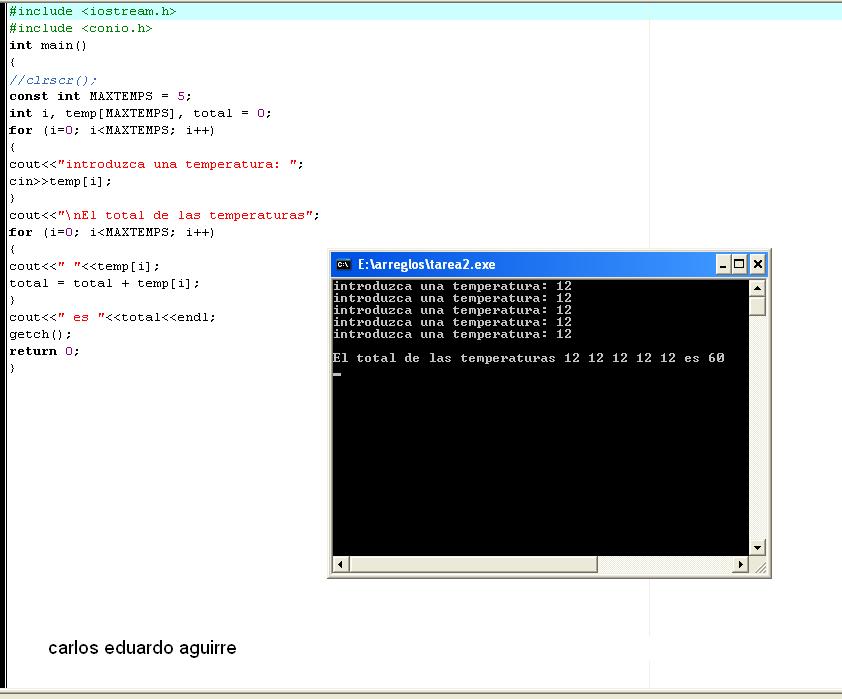Click the '//clrscr();' comment line
This screenshot has width=842, height=699.
point(53,80)
